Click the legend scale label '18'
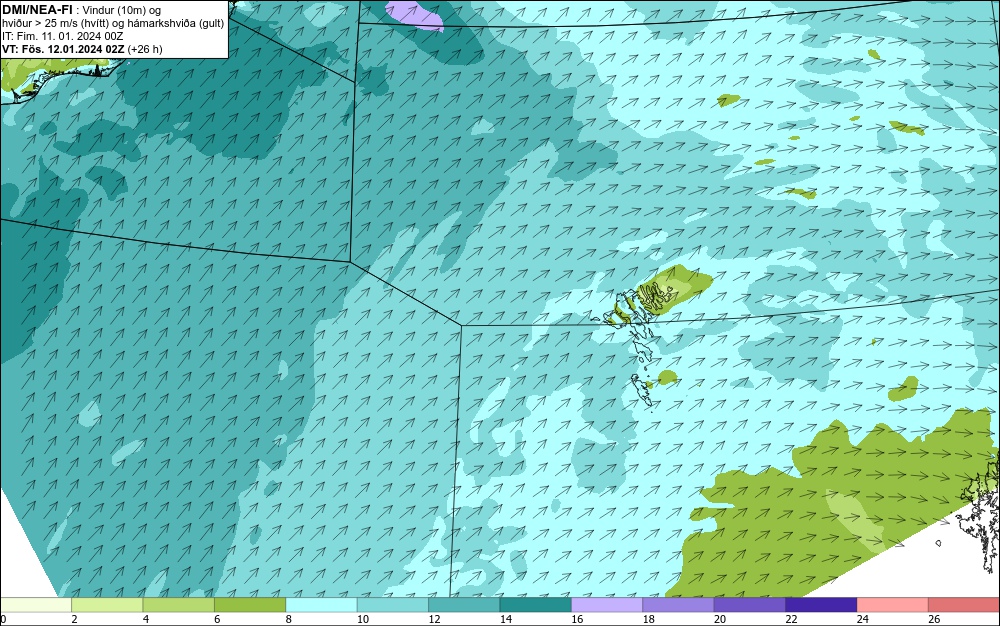The image size is (1000, 626). point(649,619)
